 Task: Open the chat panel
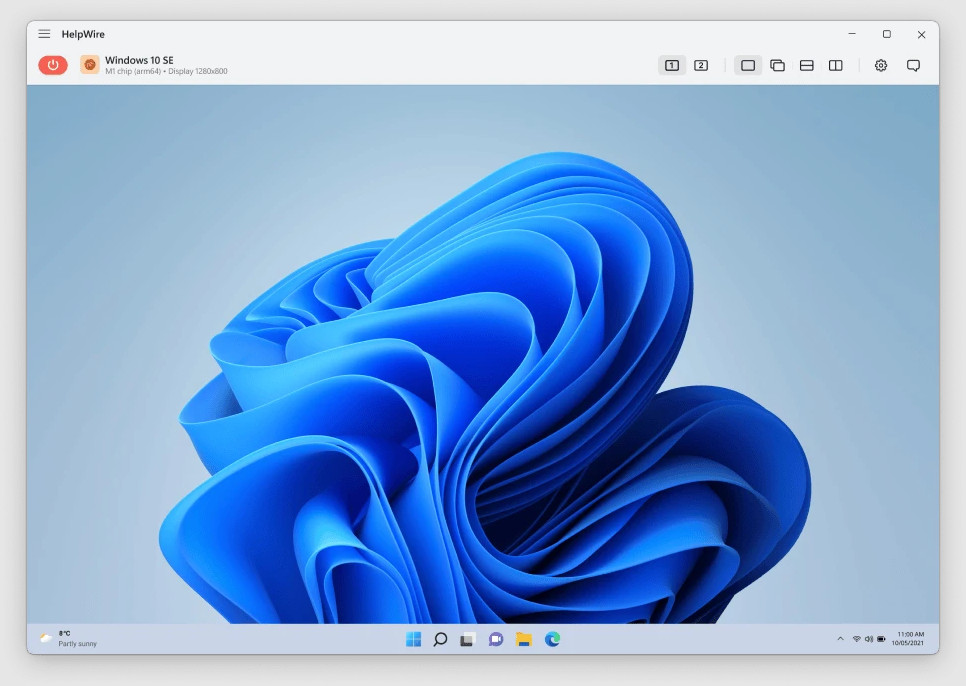coord(914,65)
